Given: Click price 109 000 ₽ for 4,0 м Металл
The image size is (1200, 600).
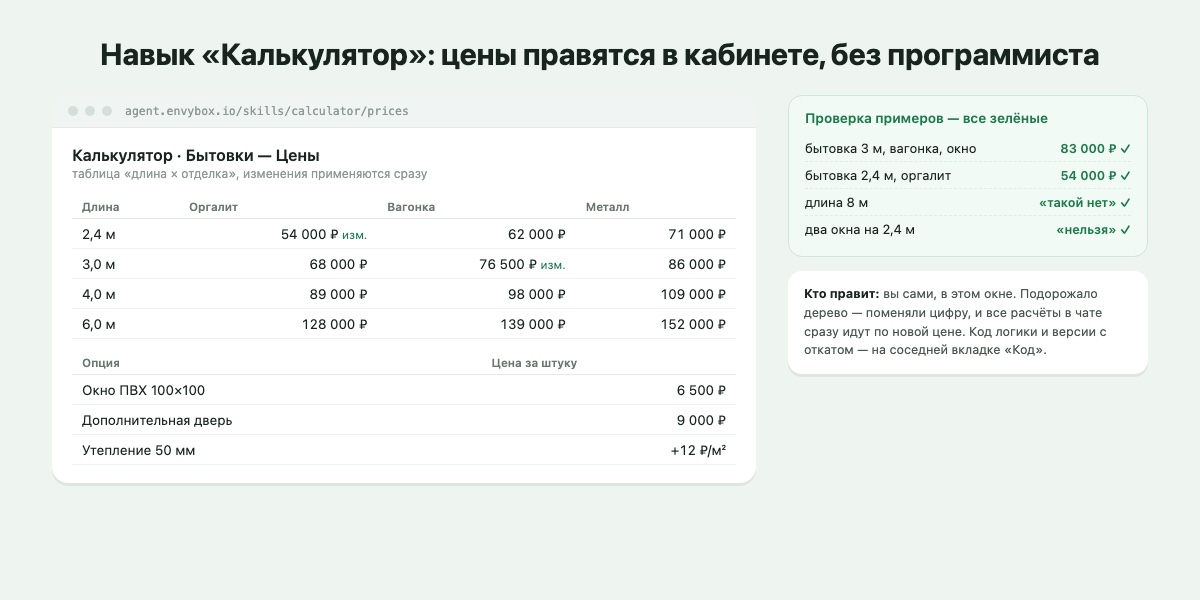Looking at the screenshot, I should click(x=694, y=295).
